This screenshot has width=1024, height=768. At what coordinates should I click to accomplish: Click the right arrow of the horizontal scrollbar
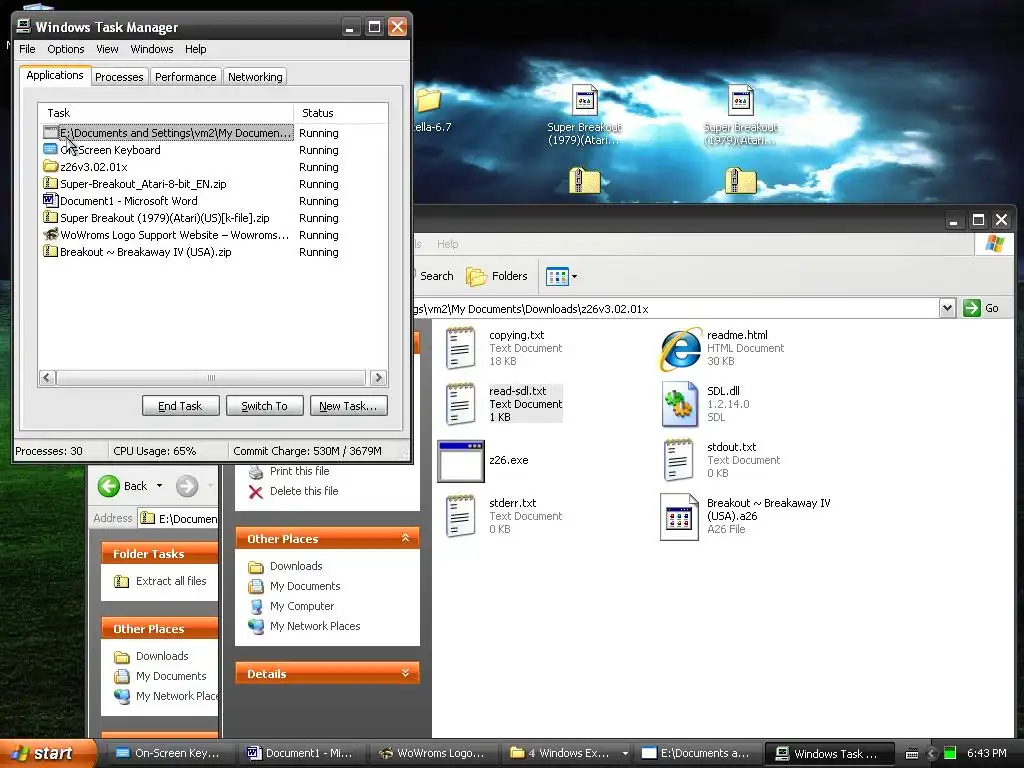coord(378,377)
